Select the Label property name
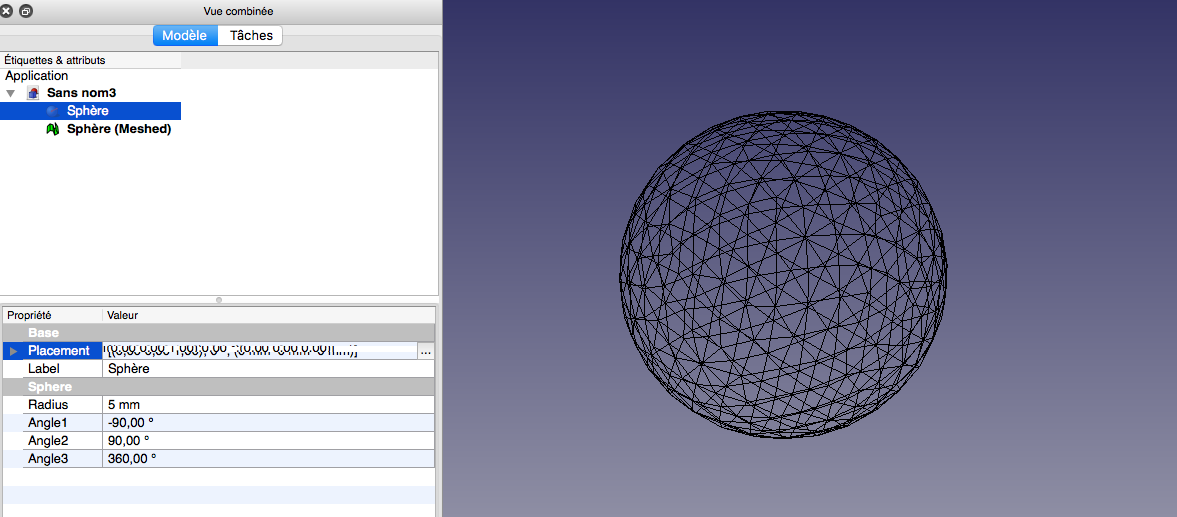The width and height of the screenshot is (1177, 517). (44, 368)
